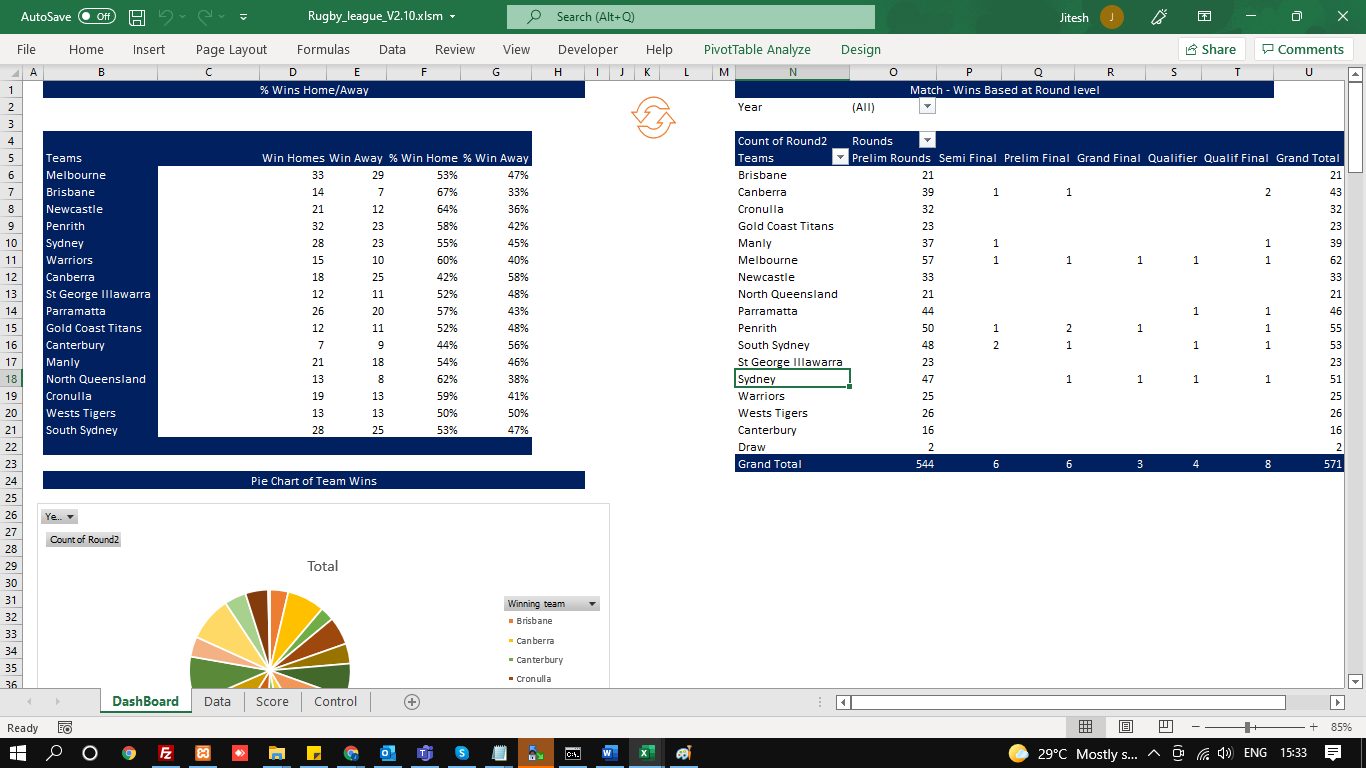Expand the Rounds column filter dropdown
The width and height of the screenshot is (1366, 768).
coord(927,141)
